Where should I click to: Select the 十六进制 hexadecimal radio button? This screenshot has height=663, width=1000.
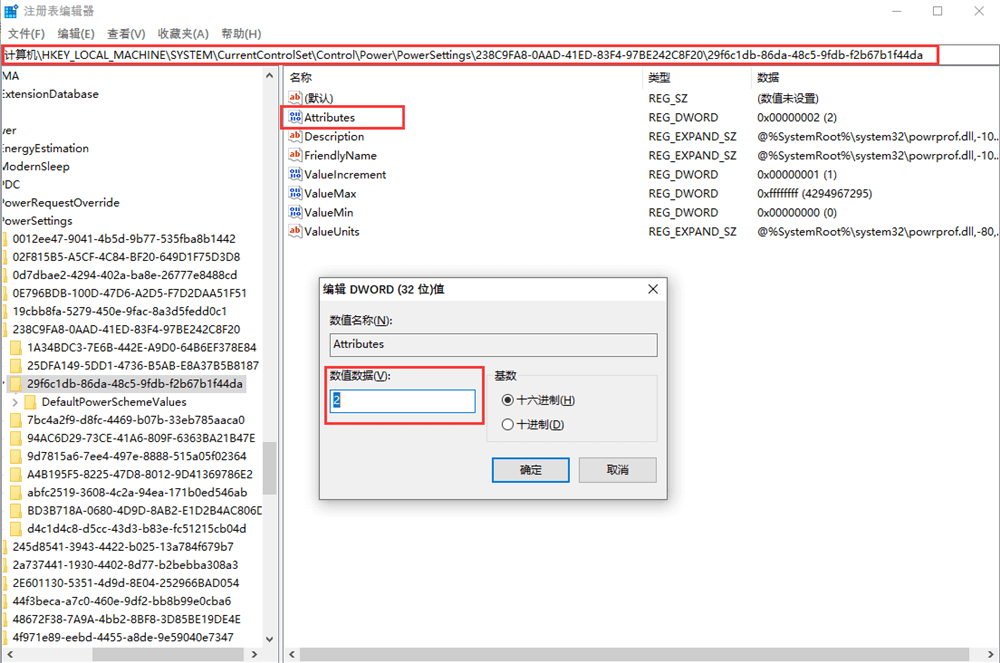pos(508,400)
